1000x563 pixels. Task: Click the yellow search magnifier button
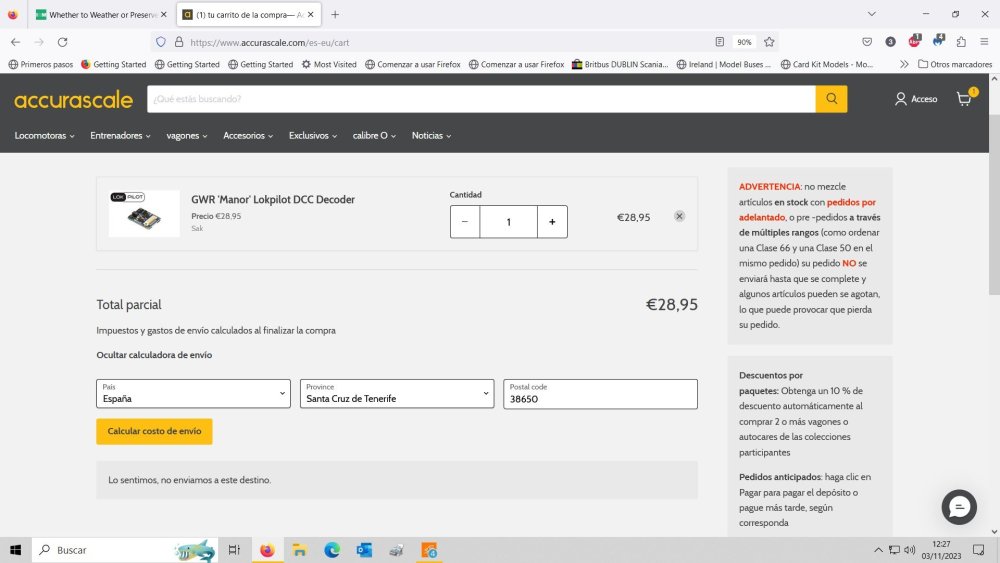tap(831, 99)
